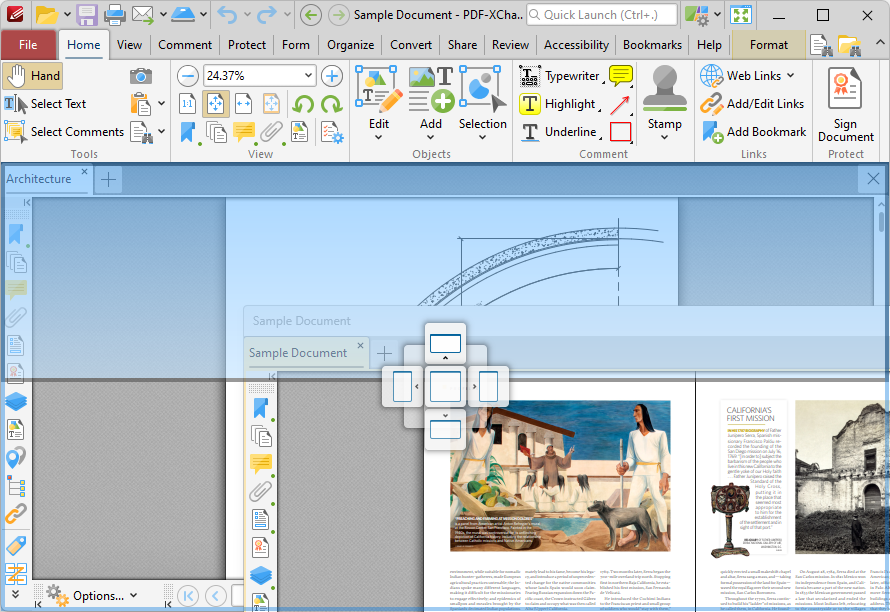Rotate view clockwise
Image resolution: width=890 pixels, height=612 pixels.
(331, 104)
